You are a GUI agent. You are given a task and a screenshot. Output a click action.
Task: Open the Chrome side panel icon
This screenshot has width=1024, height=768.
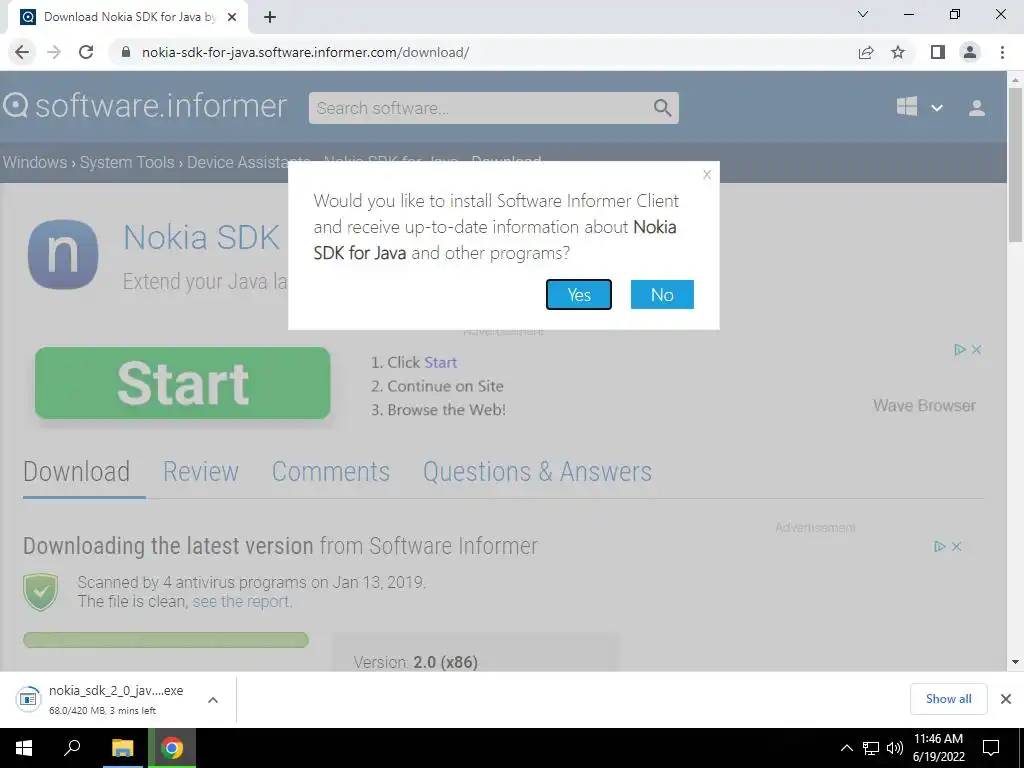[938, 52]
